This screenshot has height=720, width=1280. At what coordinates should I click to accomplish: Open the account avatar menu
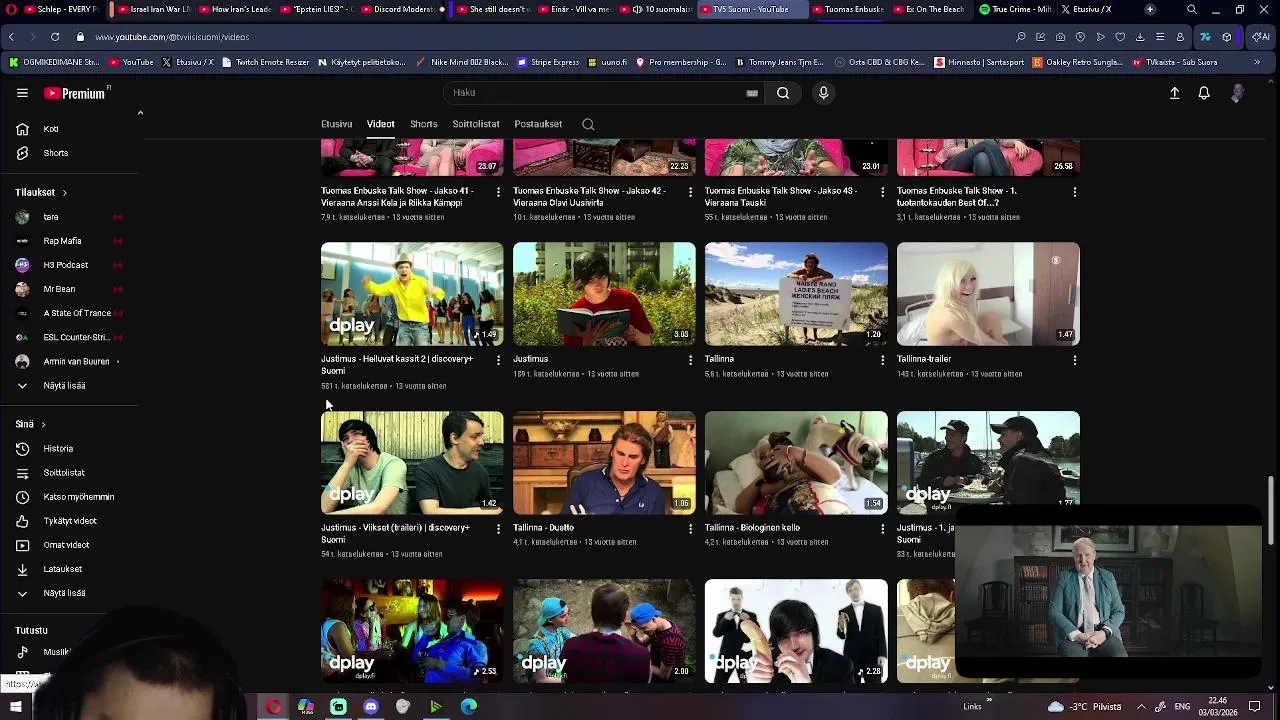click(x=1237, y=93)
